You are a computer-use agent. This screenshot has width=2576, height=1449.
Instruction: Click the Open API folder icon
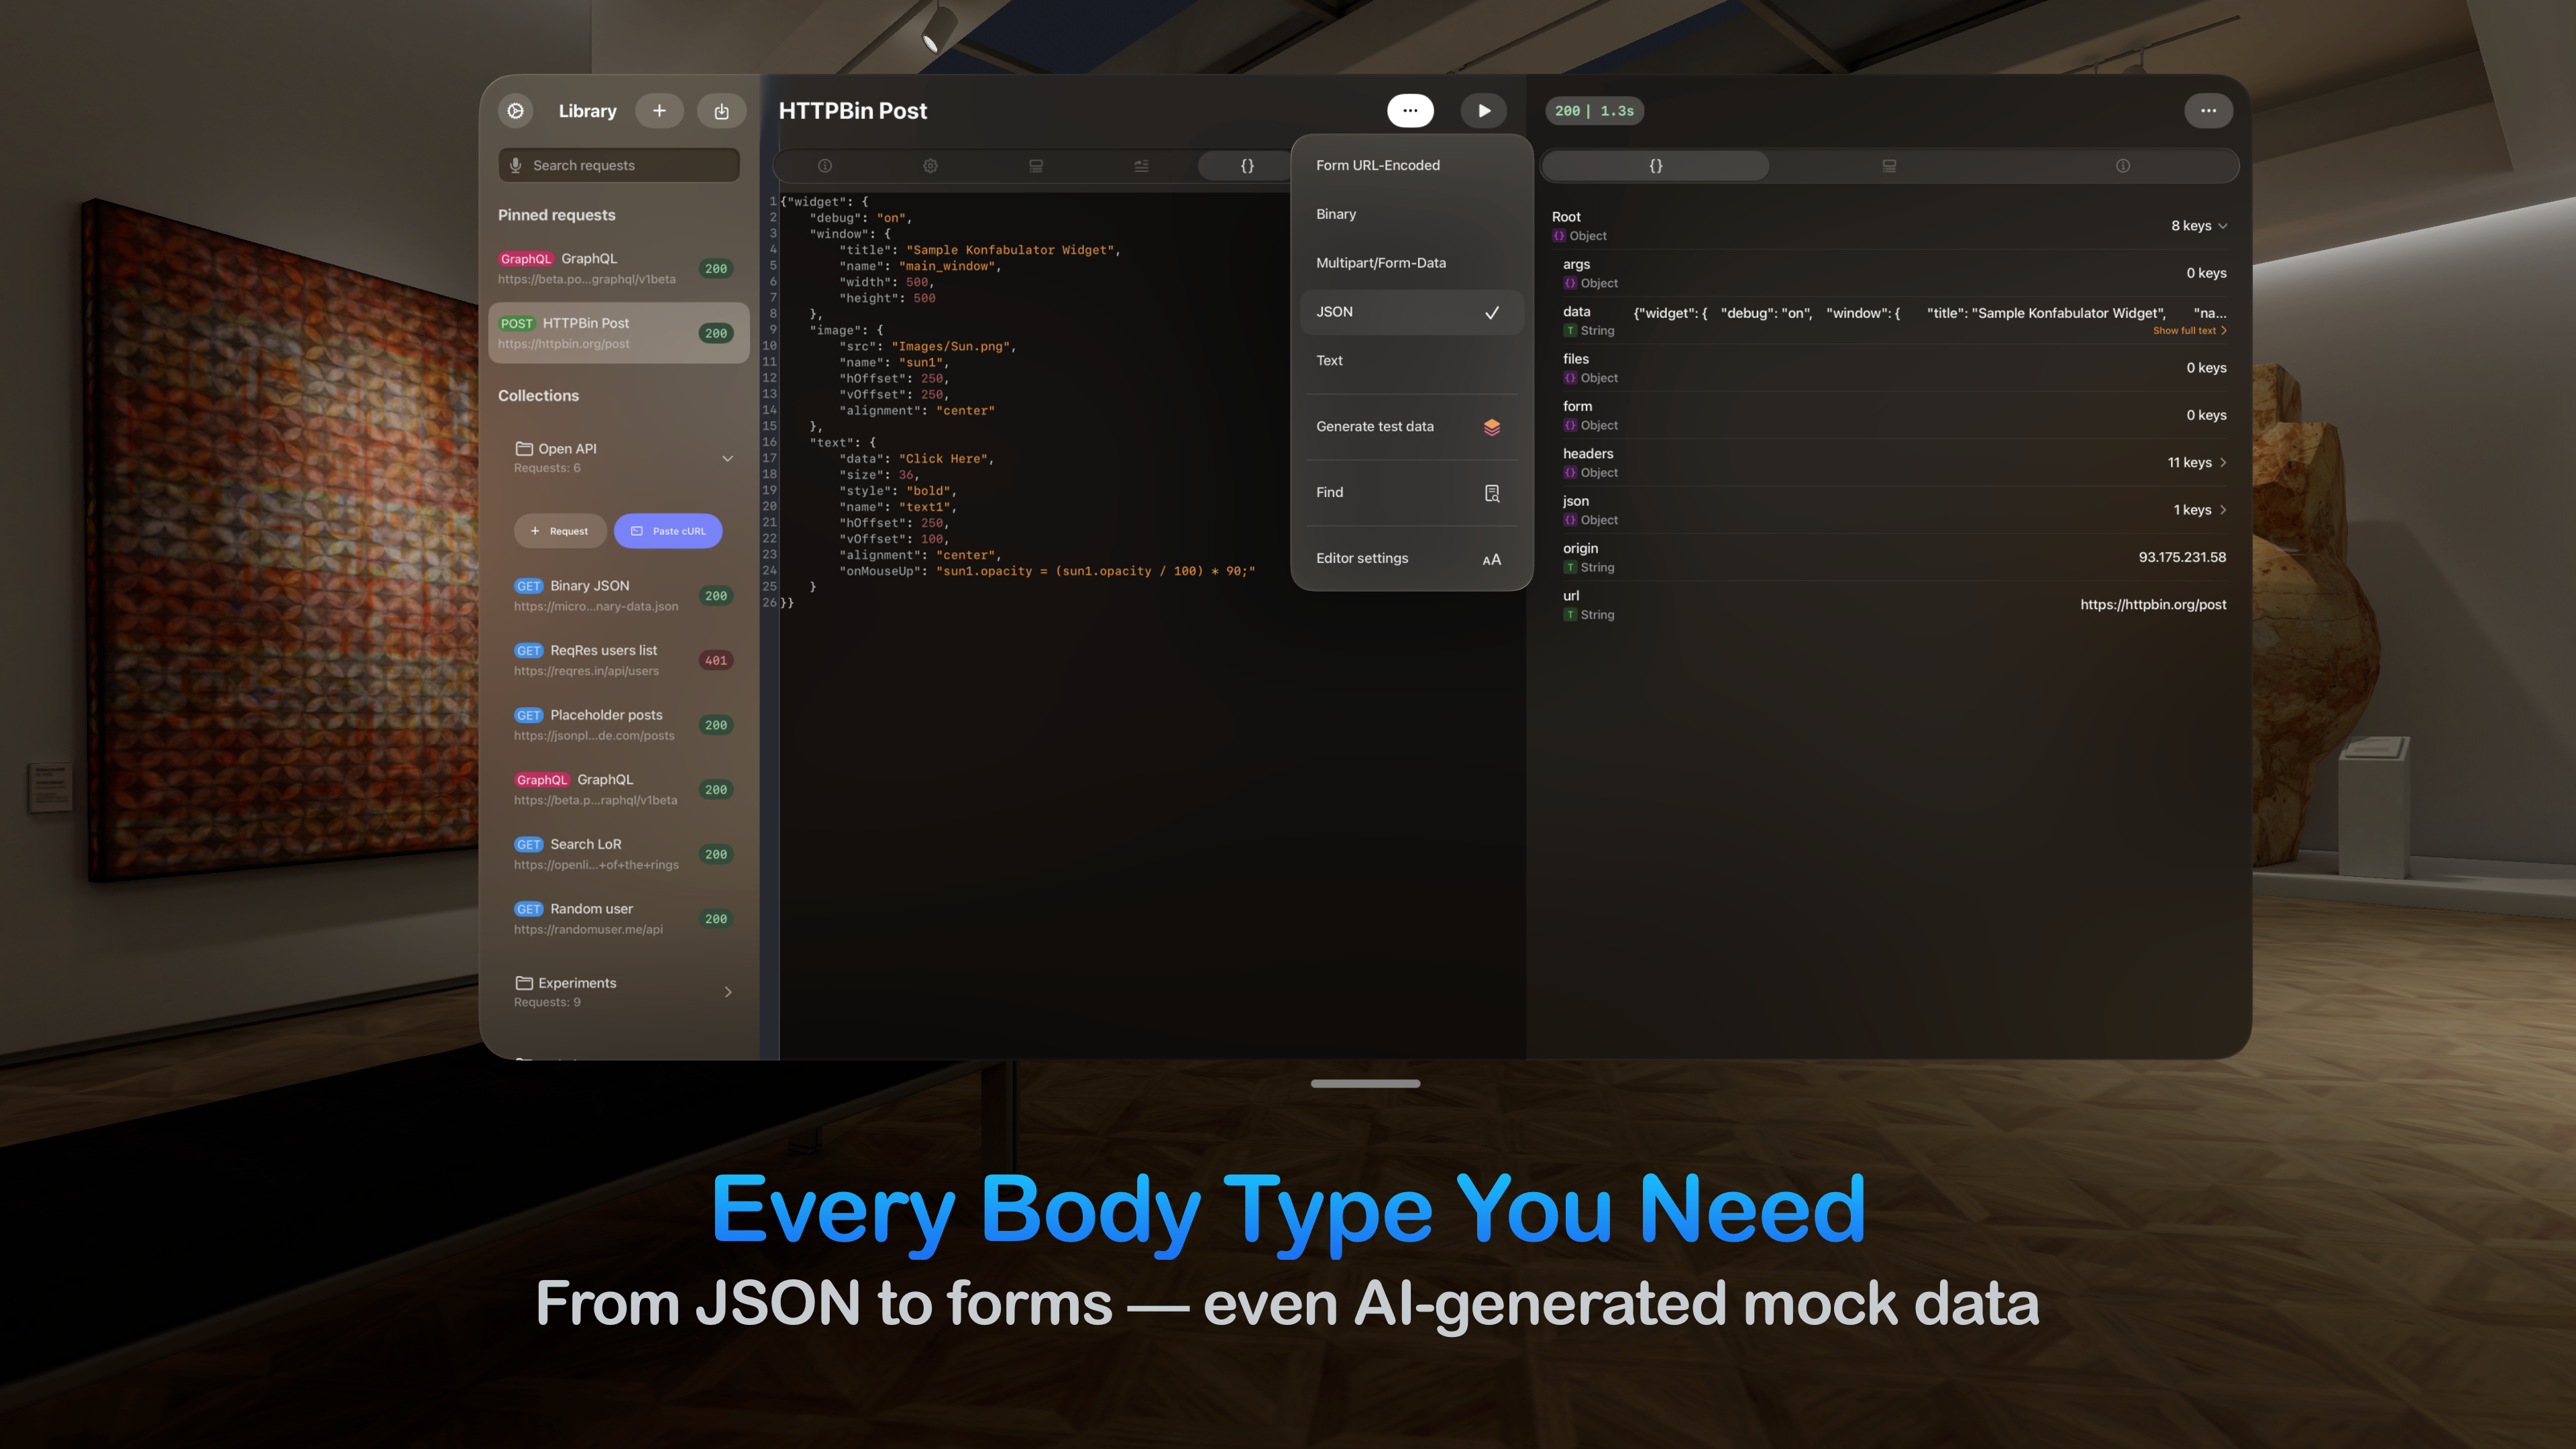click(x=524, y=448)
